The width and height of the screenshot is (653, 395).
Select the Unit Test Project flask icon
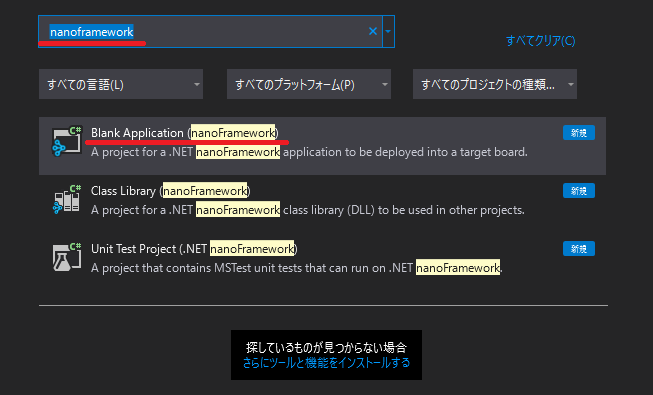(x=67, y=258)
